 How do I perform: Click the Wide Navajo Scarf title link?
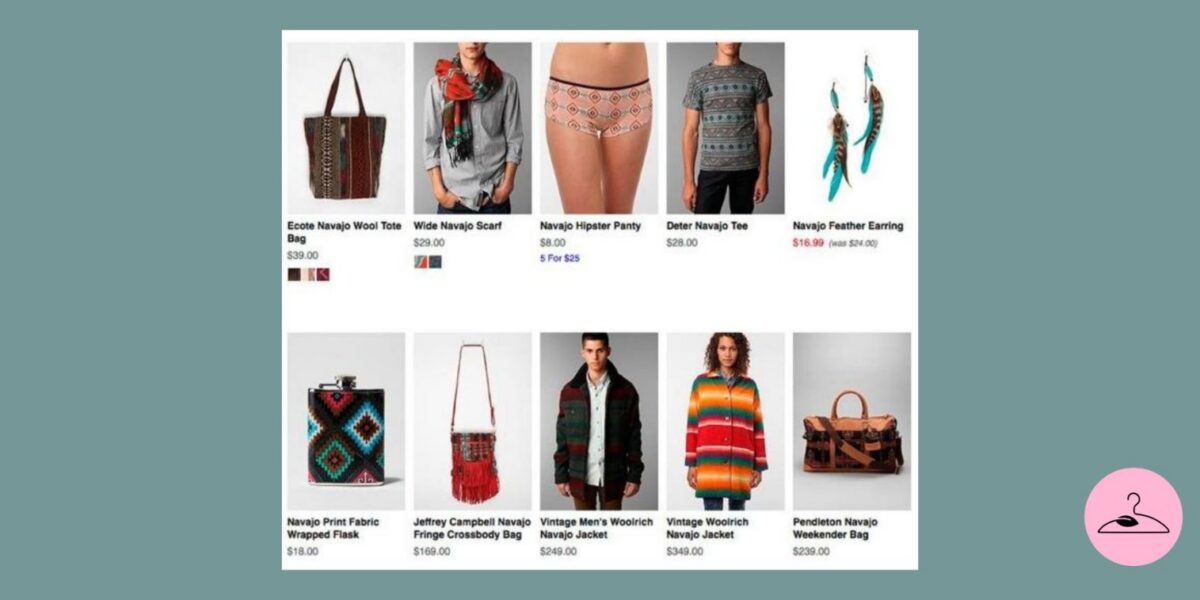tap(457, 226)
